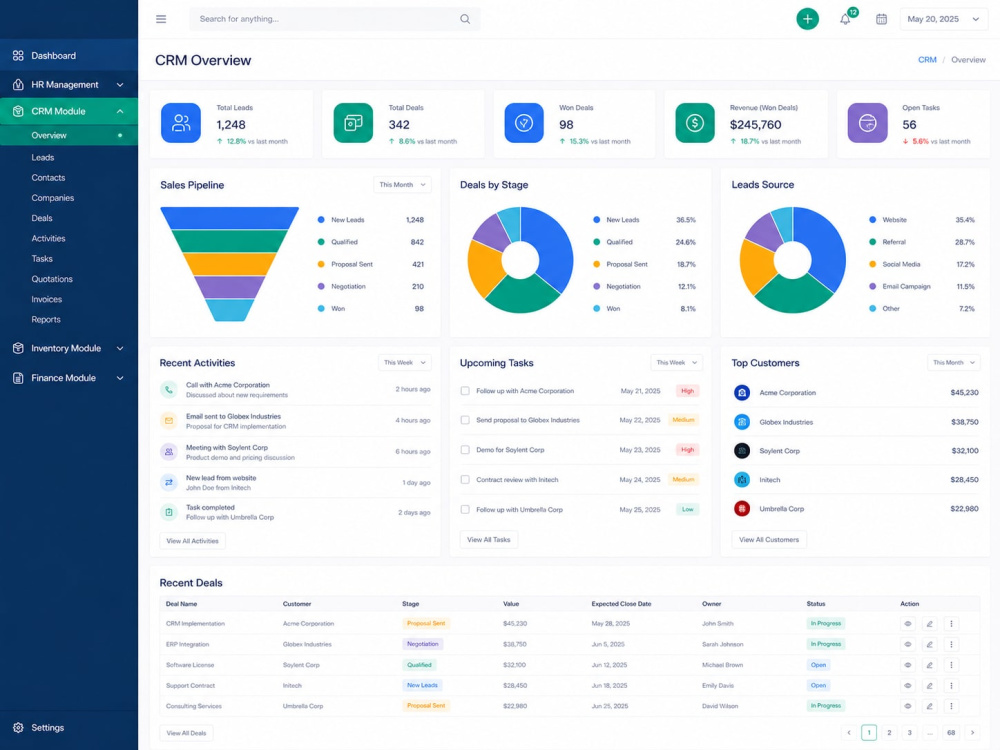1000x750 pixels.
Task: Open more options for Consulting Services deal
Action: pyautogui.click(x=952, y=706)
